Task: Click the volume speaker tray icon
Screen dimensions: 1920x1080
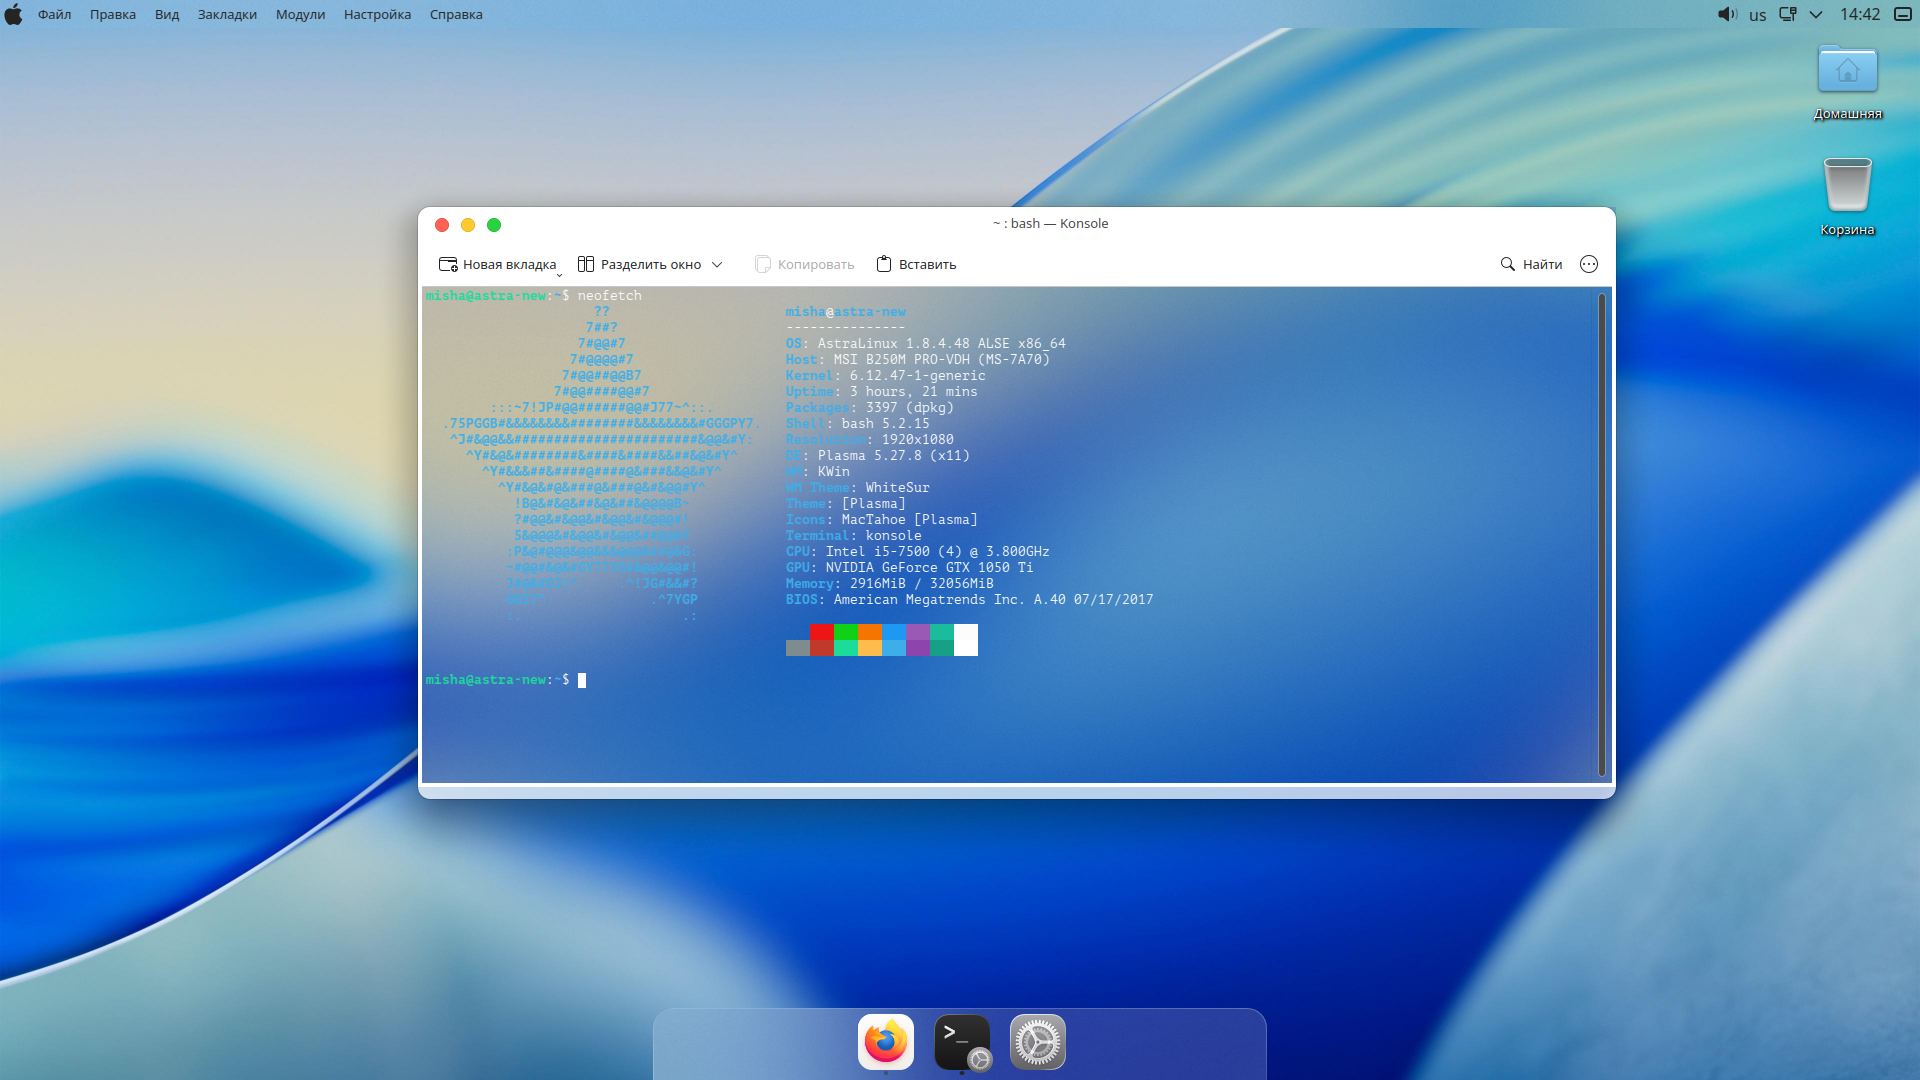Action: click(1727, 15)
